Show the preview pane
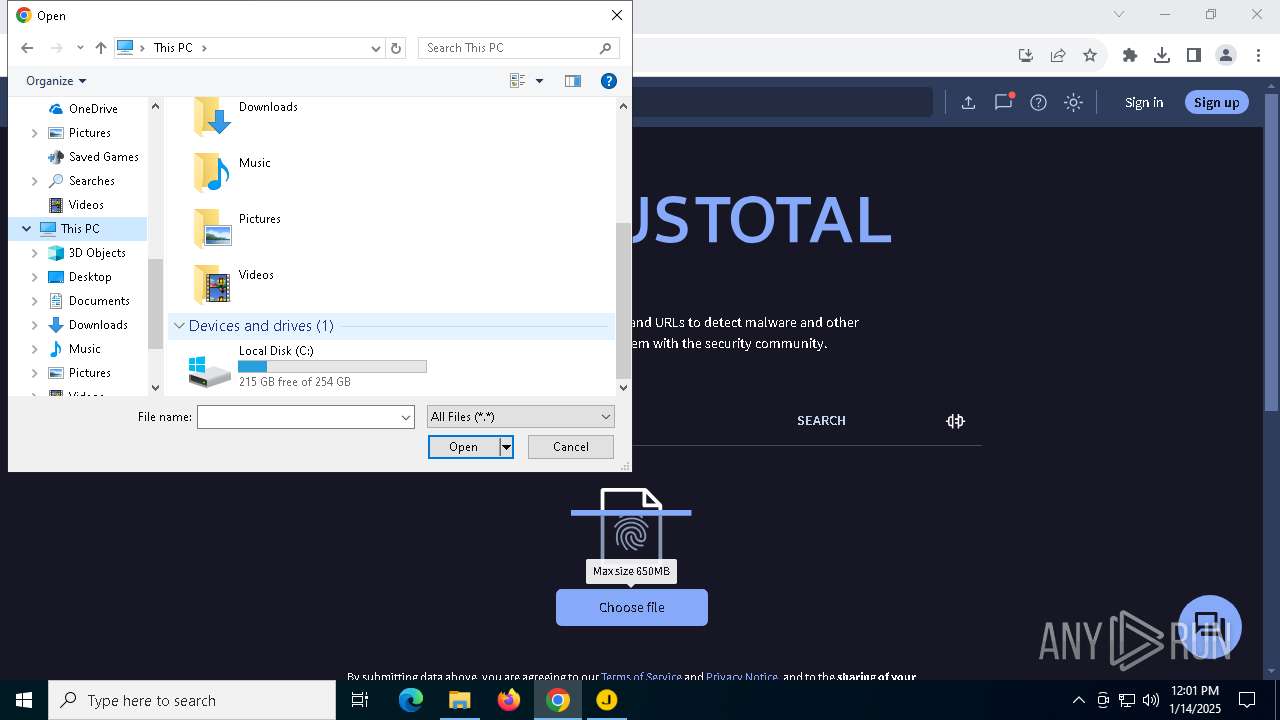 573,81
